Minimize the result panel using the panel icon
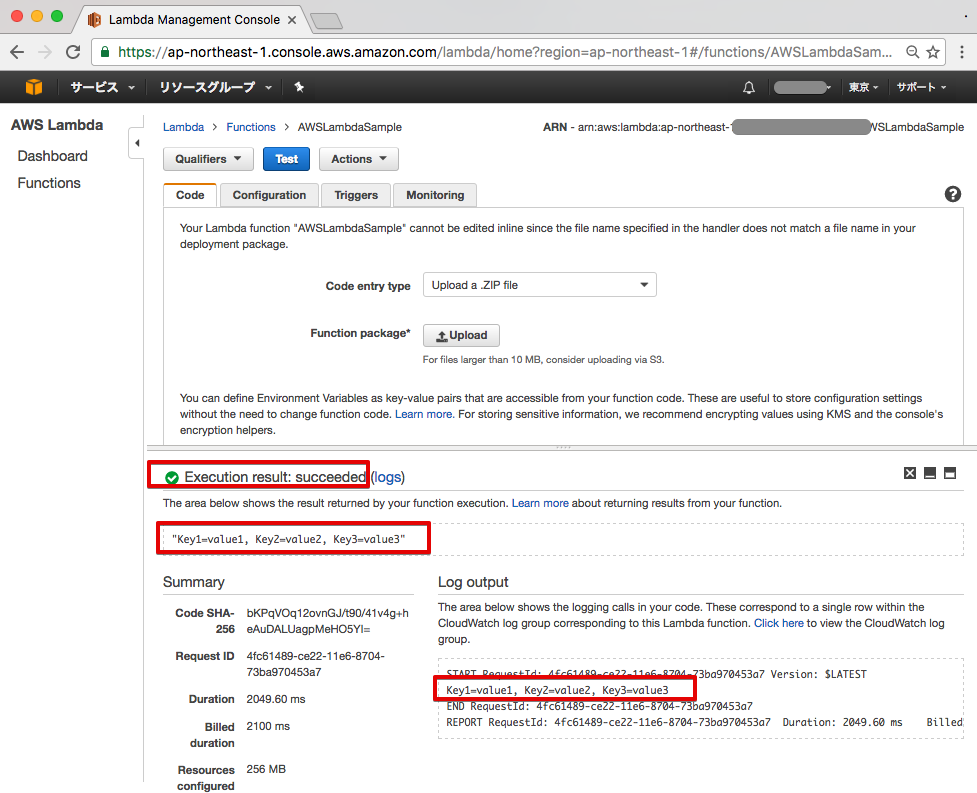977x793 pixels. click(930, 472)
